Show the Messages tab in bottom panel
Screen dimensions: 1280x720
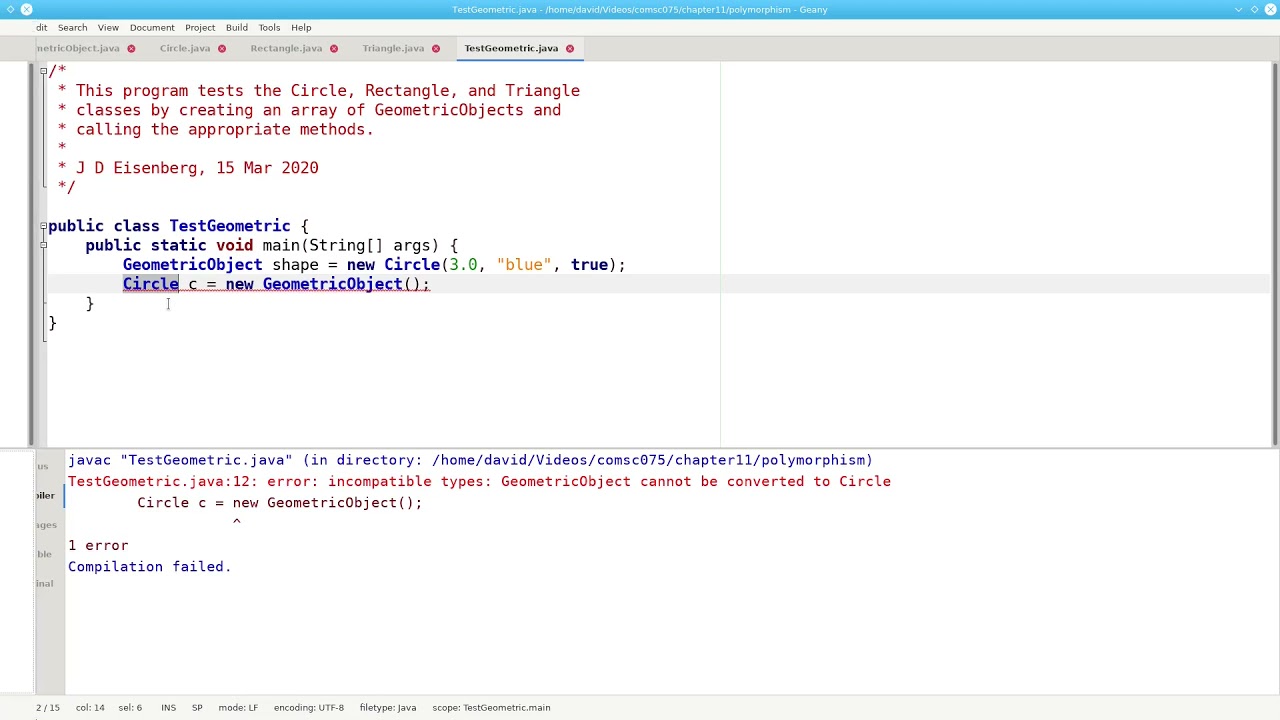(46, 524)
